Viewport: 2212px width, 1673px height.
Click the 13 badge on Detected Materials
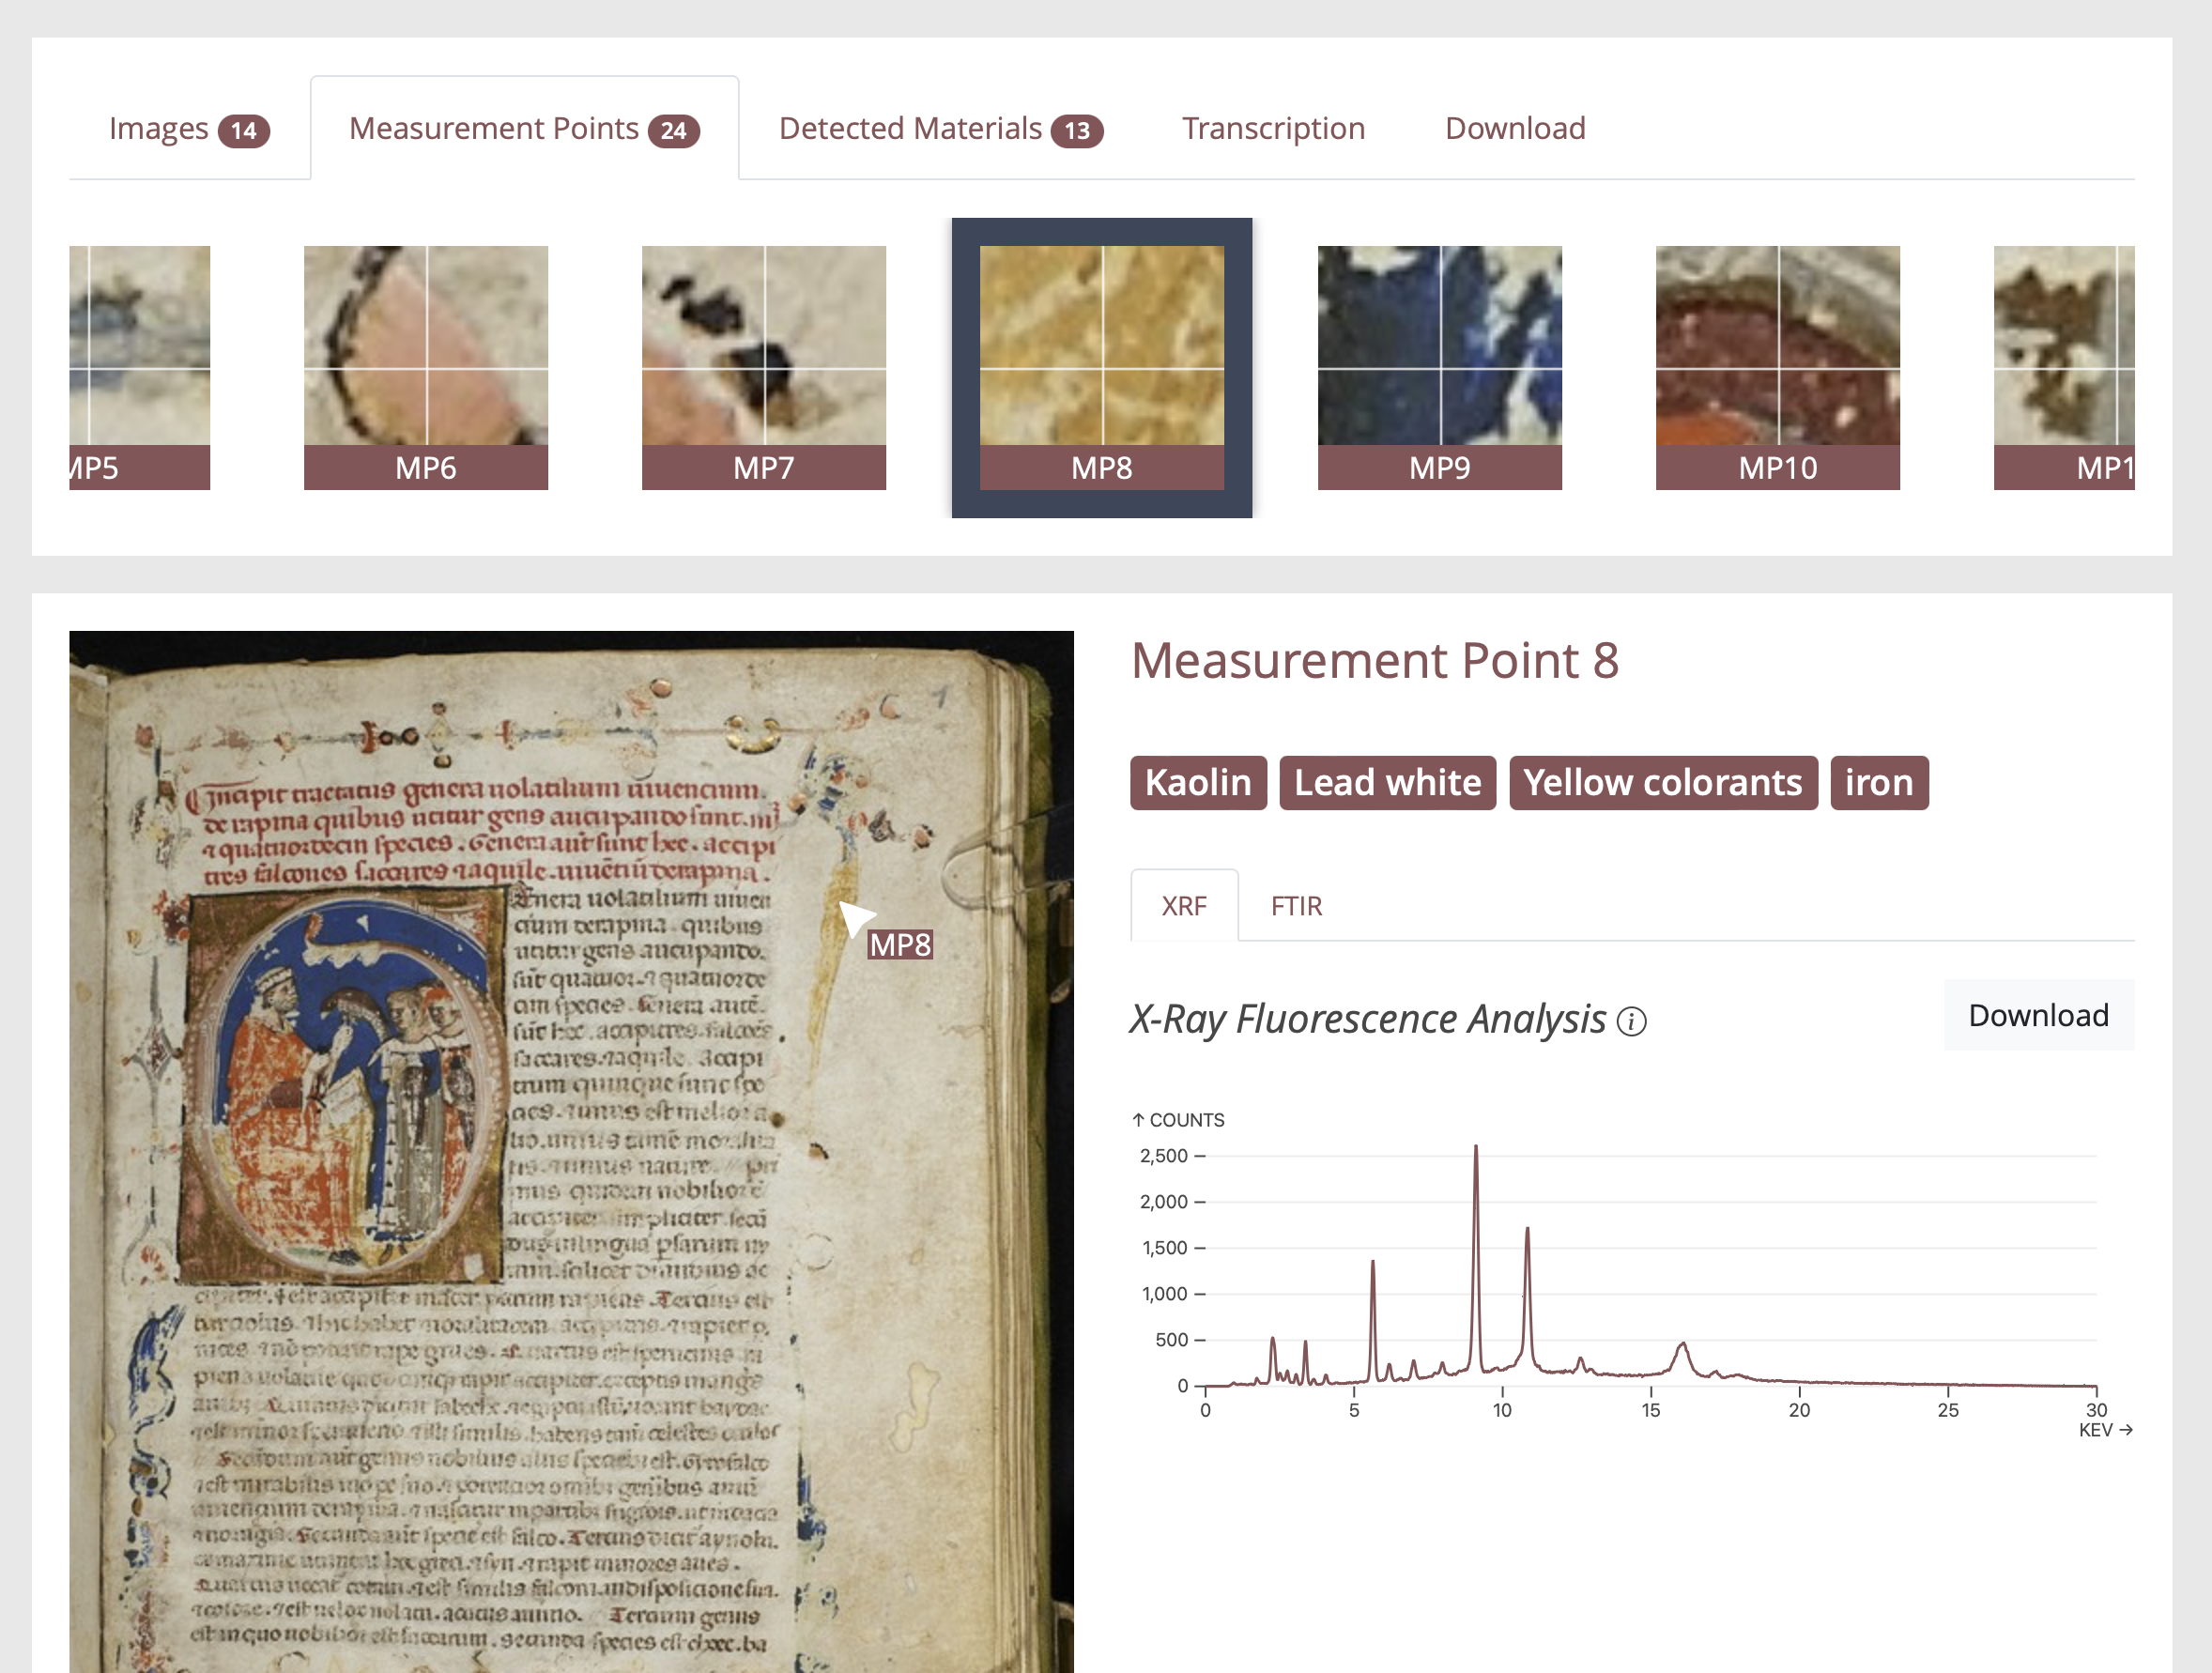(x=1077, y=131)
